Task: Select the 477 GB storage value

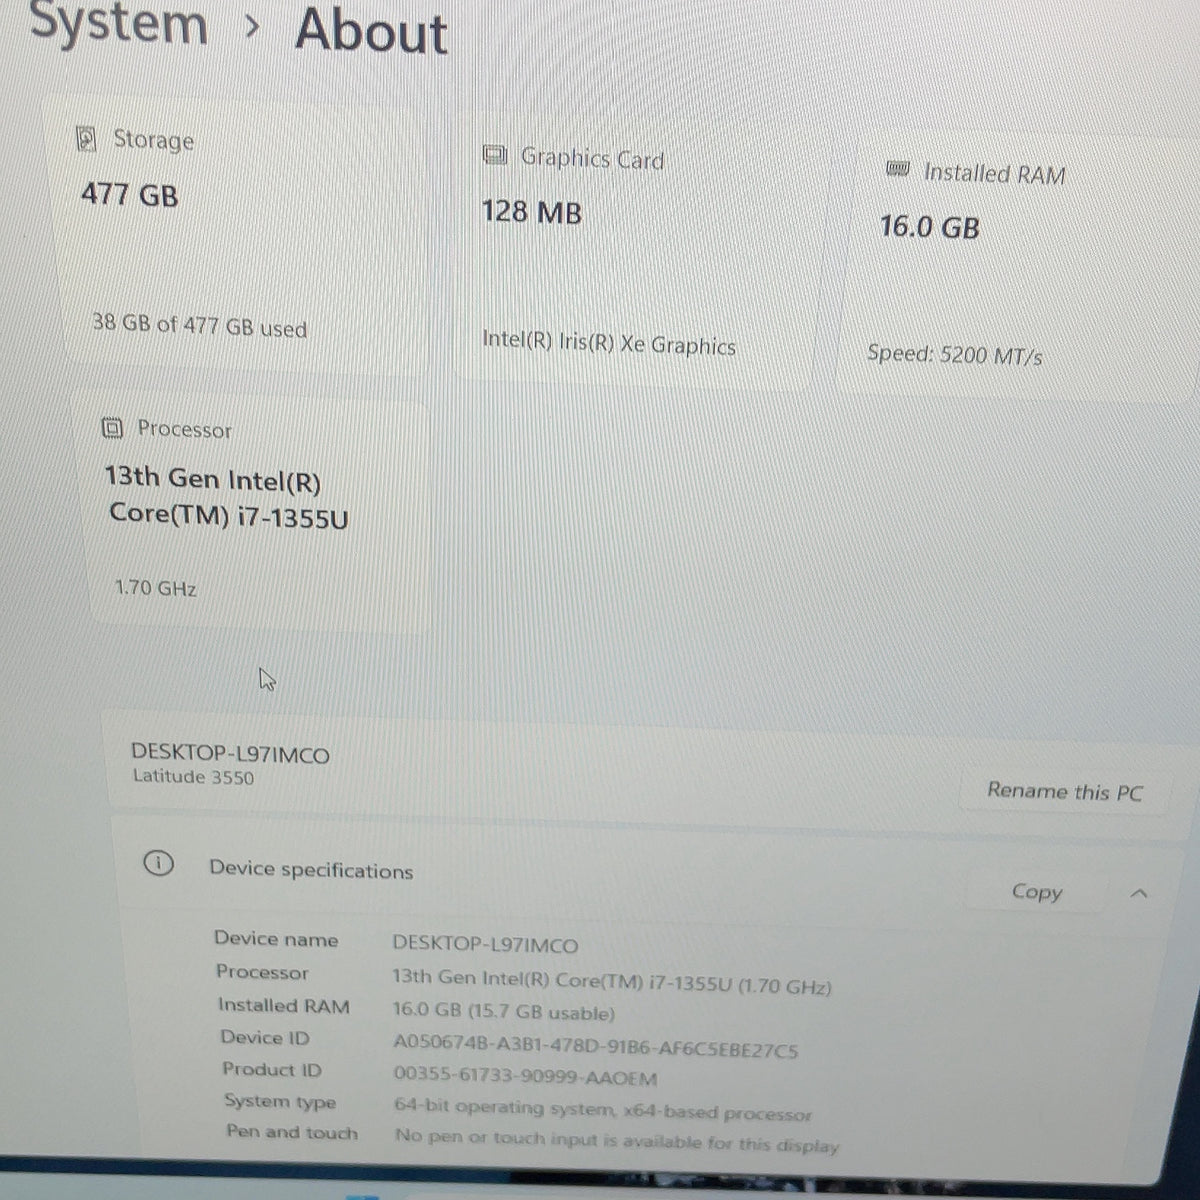Action: pyautogui.click(x=129, y=193)
